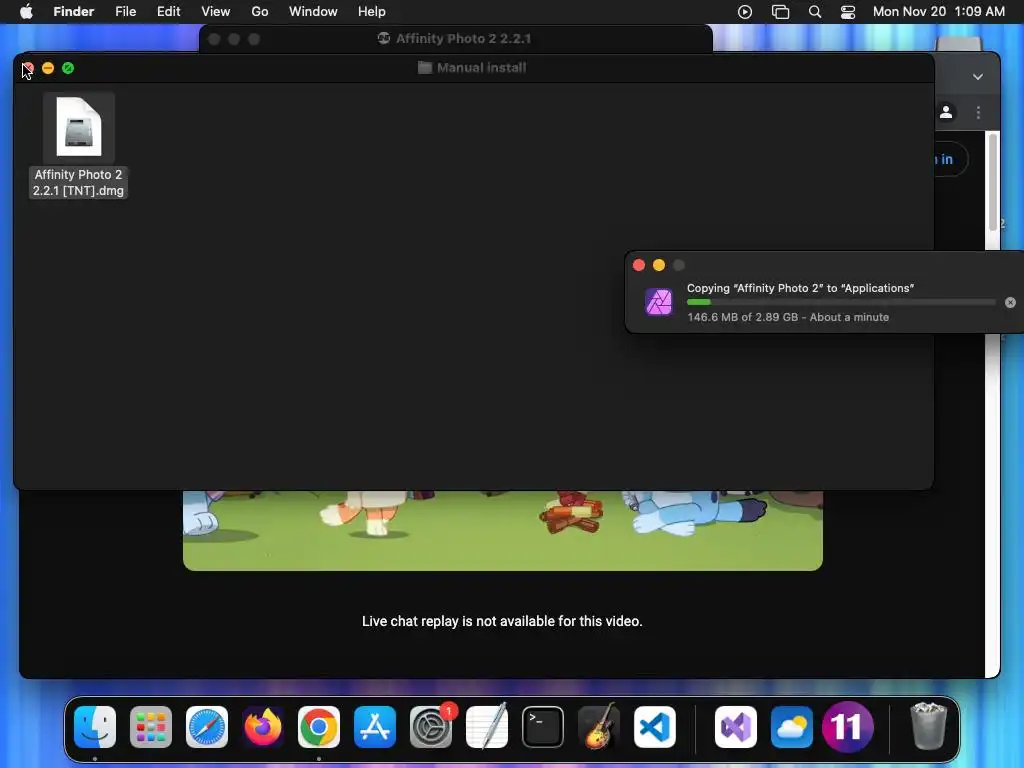Open the Go menu
This screenshot has height=768, width=1024.
tap(260, 12)
